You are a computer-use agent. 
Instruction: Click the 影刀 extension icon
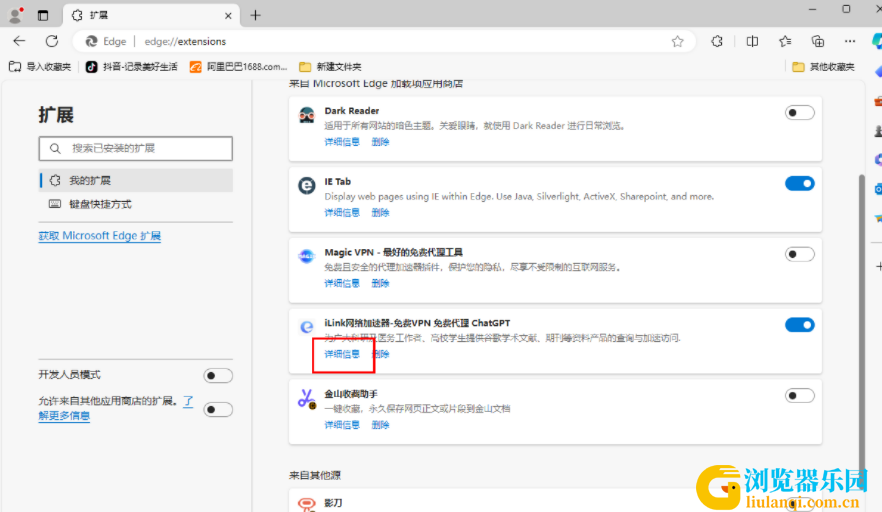point(307,504)
